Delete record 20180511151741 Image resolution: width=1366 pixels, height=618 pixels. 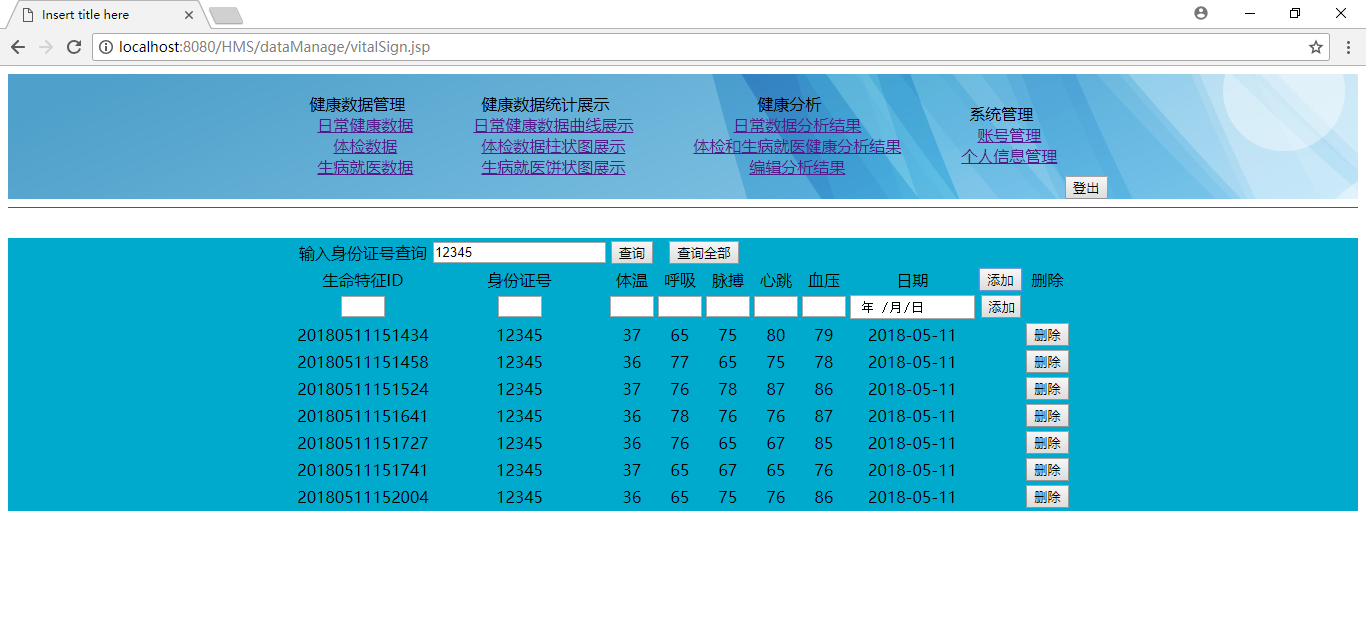tap(1047, 470)
